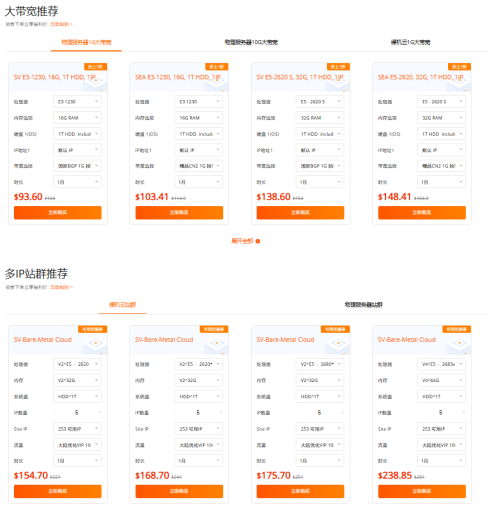491x511 pixels.
Task: Open V2^32G memory dropdown on $154.70 card
Action: click(77, 380)
